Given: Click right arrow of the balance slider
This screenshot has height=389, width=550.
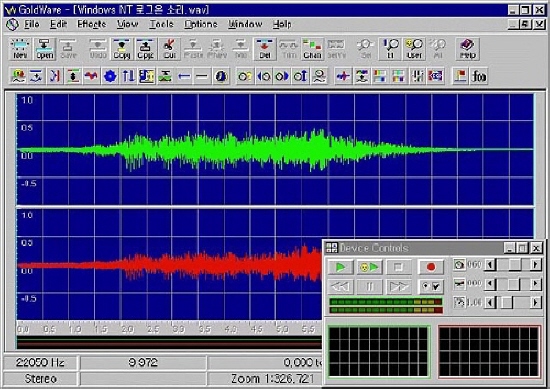Looking at the screenshot, I should [535, 283].
